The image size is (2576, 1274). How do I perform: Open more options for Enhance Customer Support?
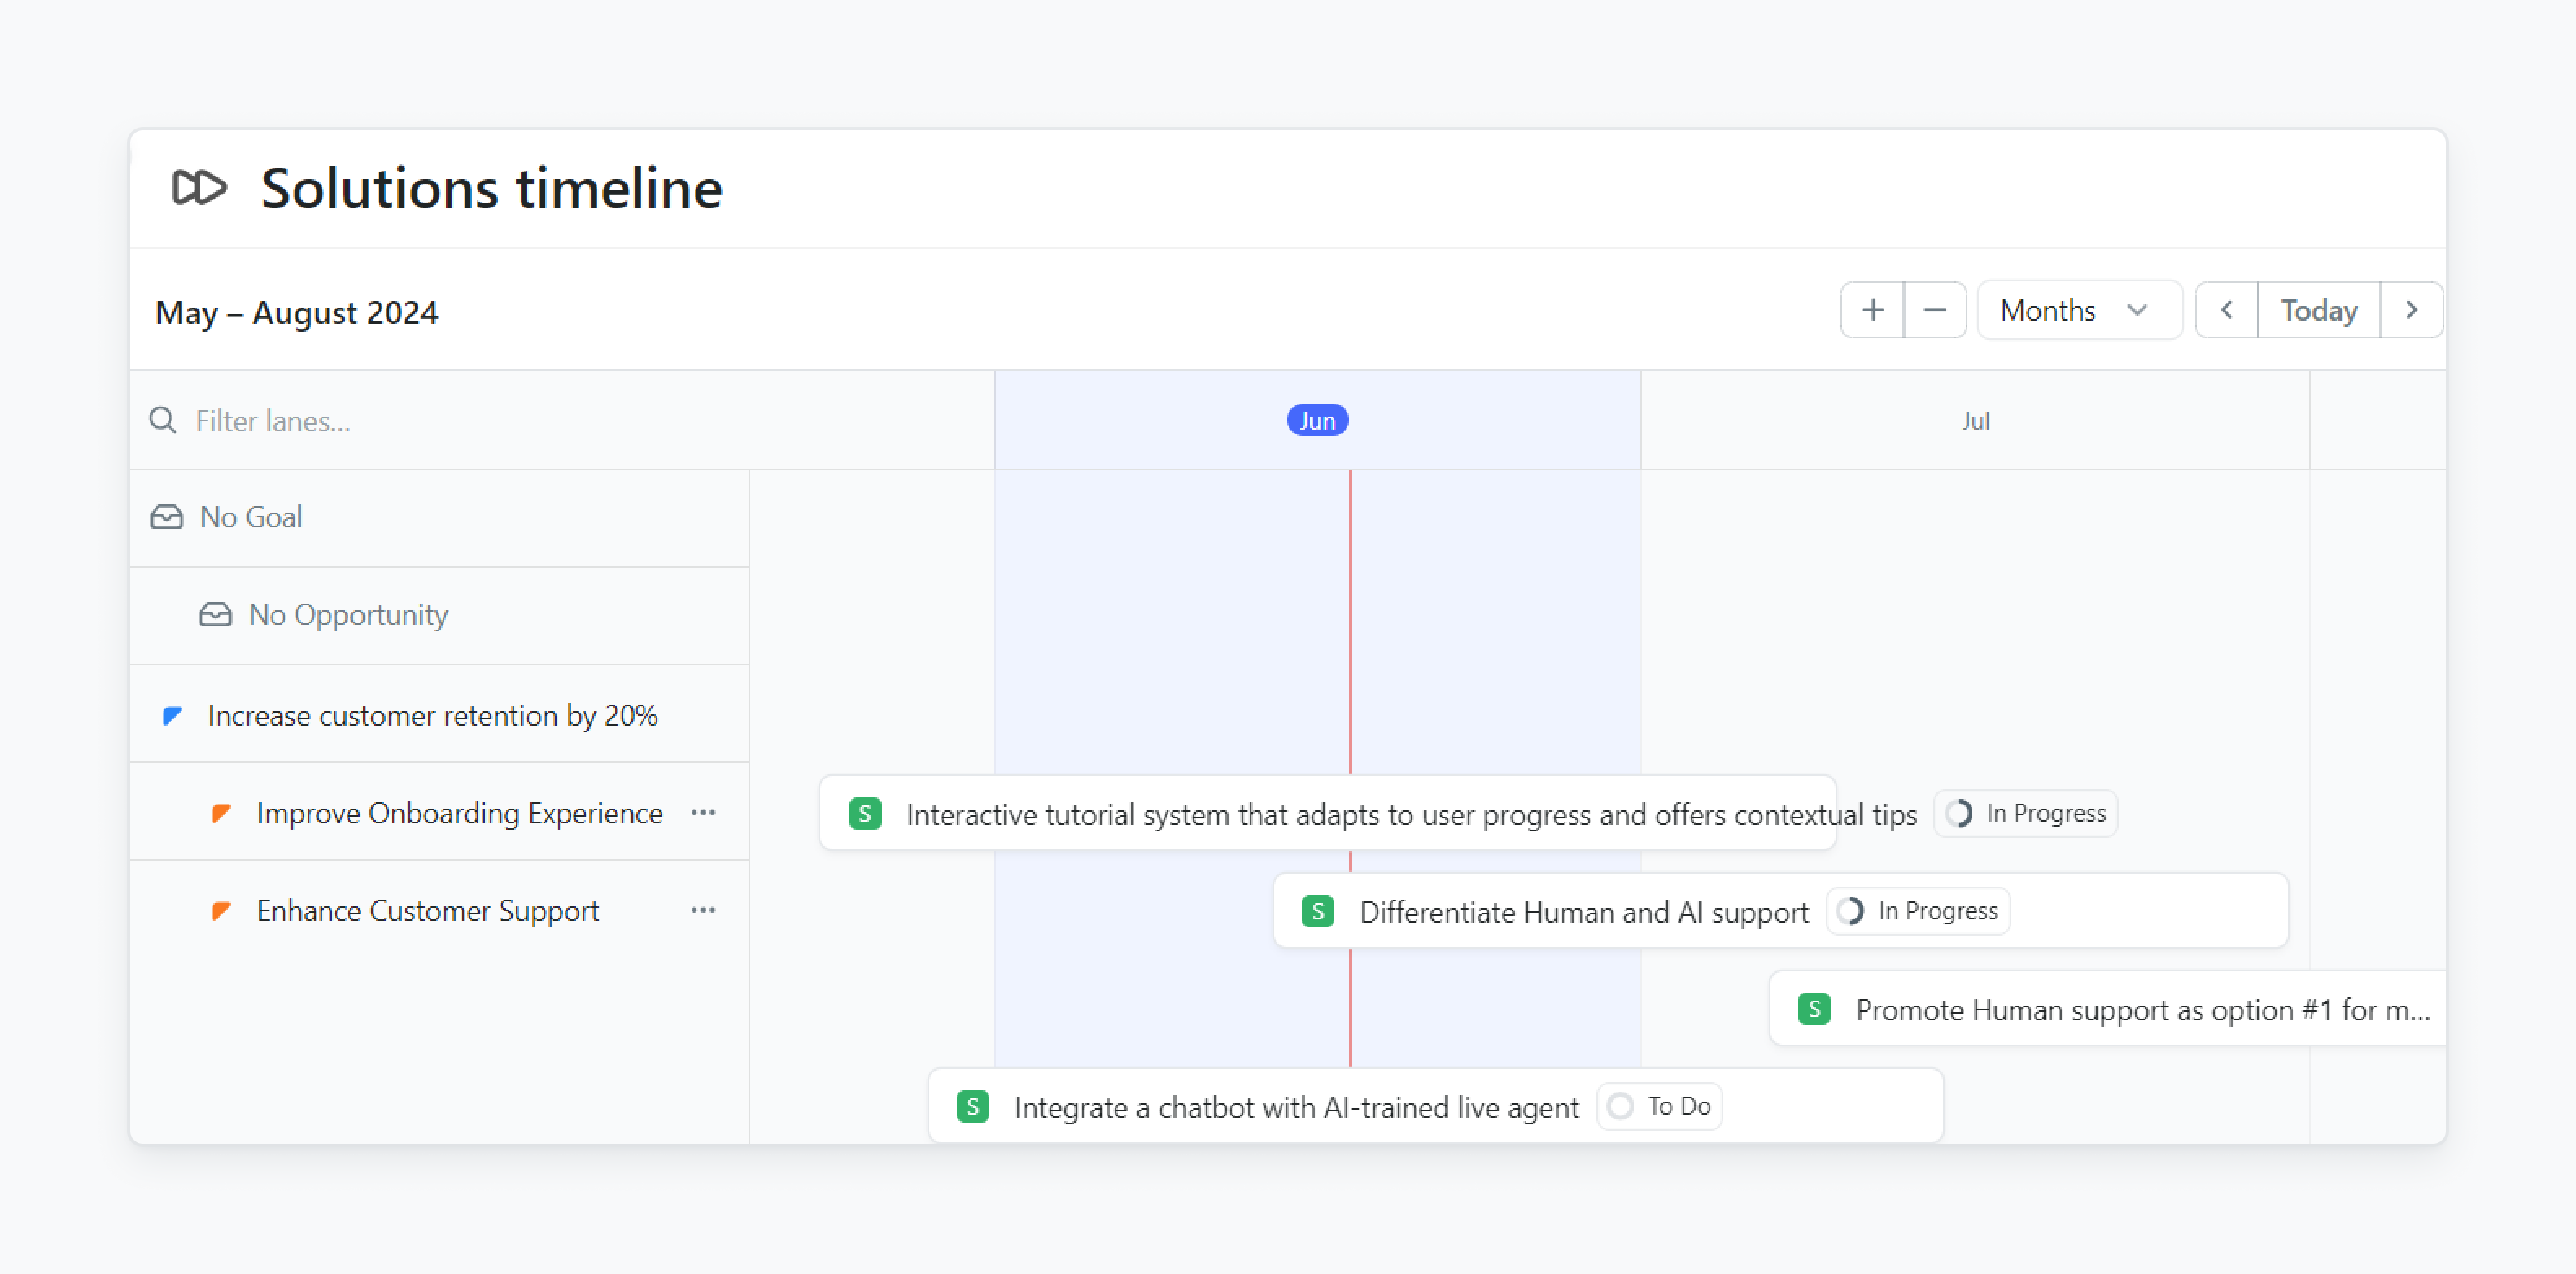coord(703,911)
